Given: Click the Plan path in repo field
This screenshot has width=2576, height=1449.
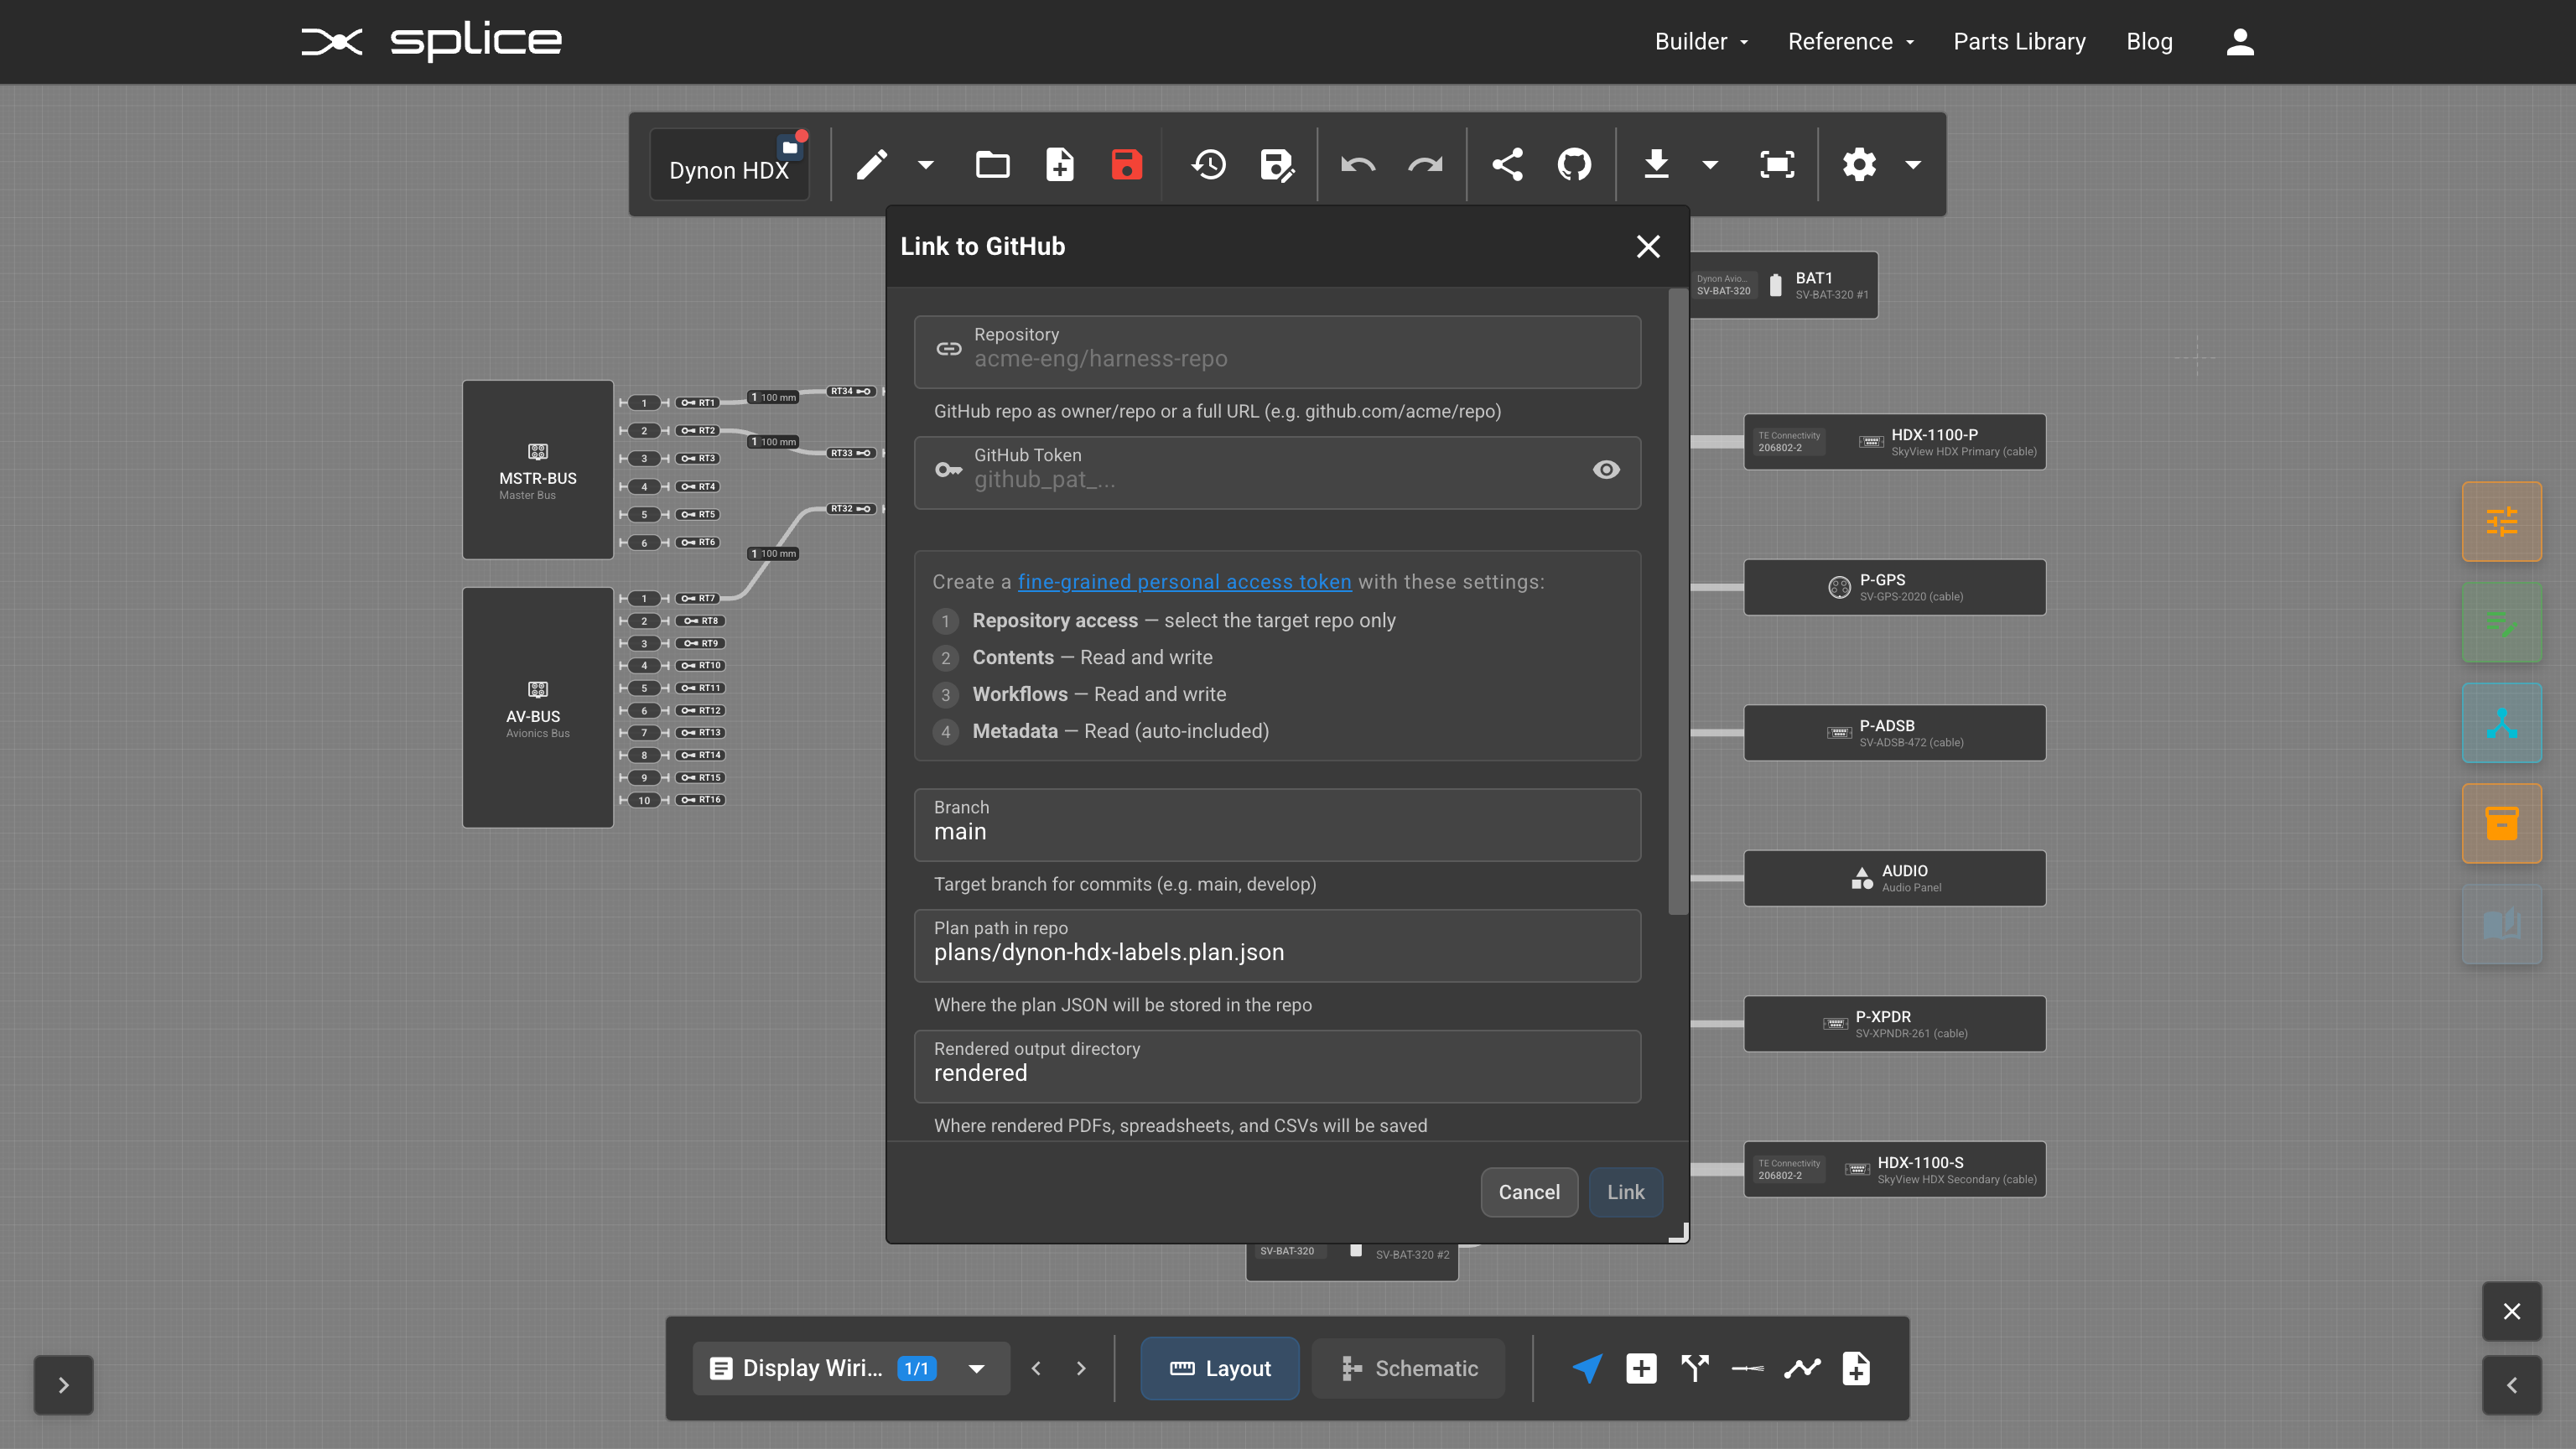Looking at the screenshot, I should pyautogui.click(x=1277, y=945).
